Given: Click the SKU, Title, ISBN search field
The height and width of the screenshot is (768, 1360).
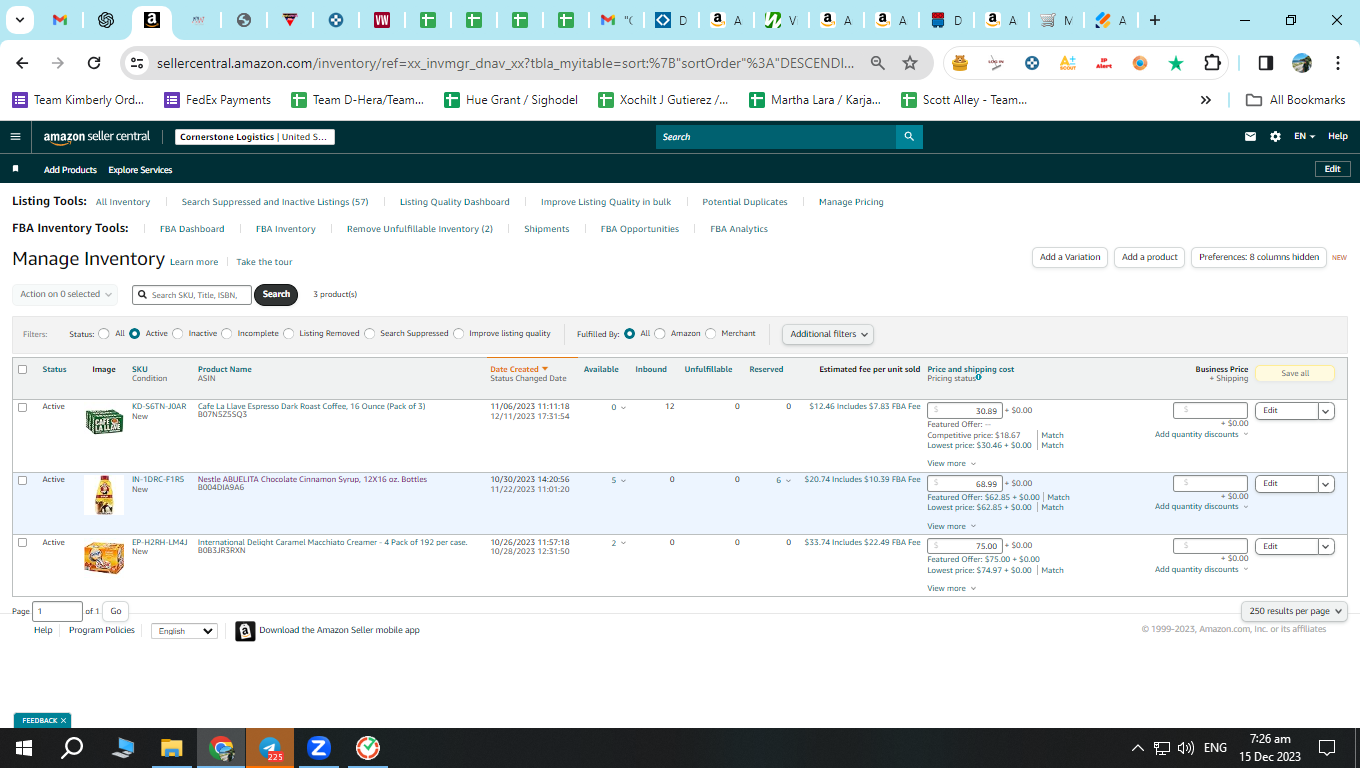Looking at the screenshot, I should [192, 294].
